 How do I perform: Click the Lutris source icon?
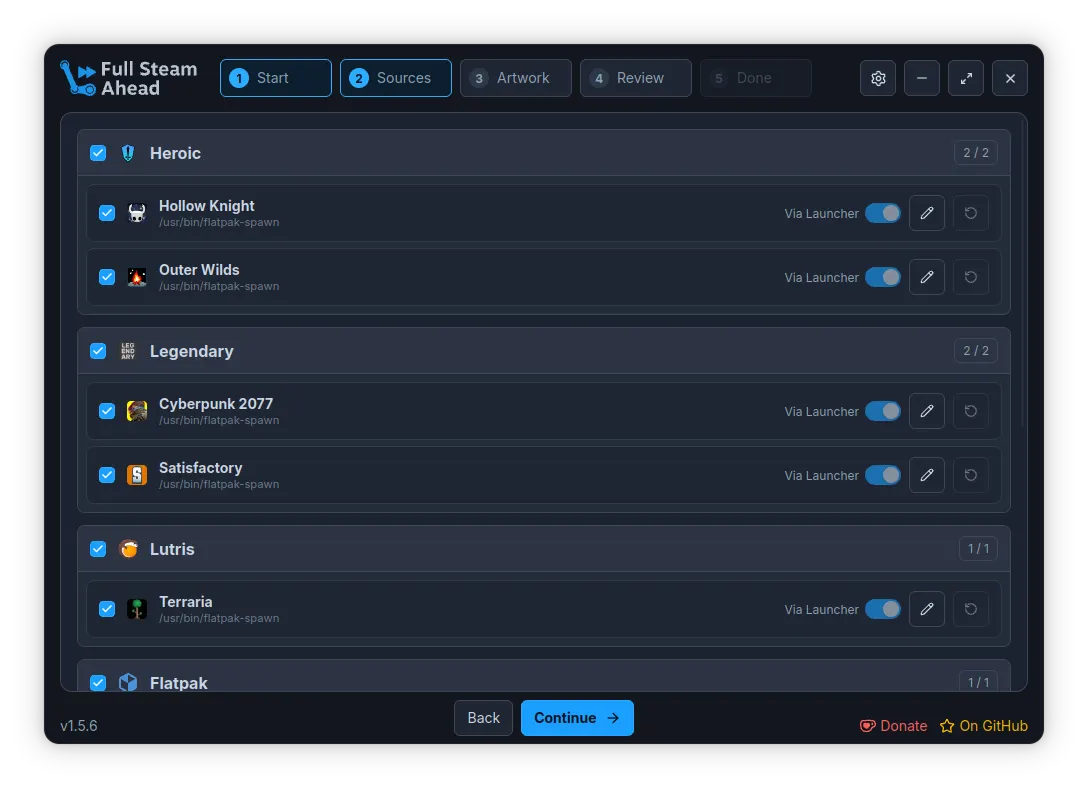(x=128, y=549)
